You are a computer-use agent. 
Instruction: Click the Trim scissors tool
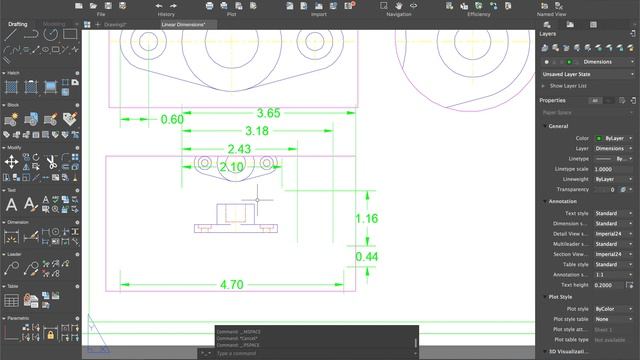tap(51, 162)
